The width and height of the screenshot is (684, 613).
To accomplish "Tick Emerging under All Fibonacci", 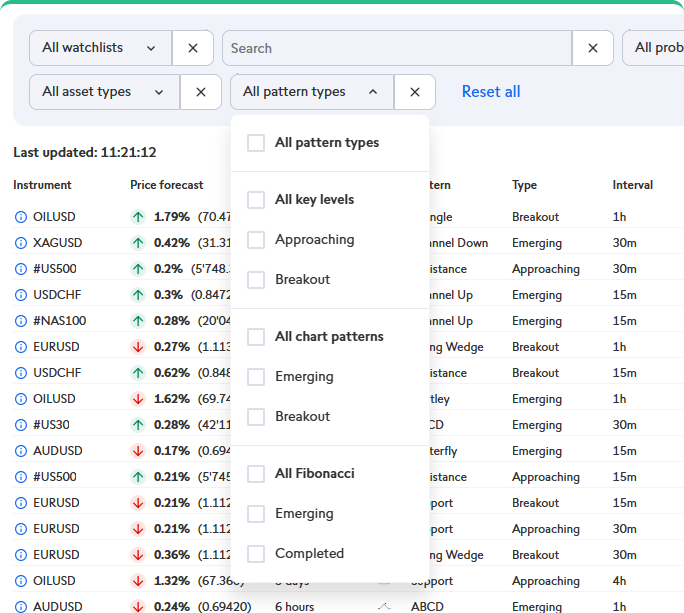I will point(256,514).
